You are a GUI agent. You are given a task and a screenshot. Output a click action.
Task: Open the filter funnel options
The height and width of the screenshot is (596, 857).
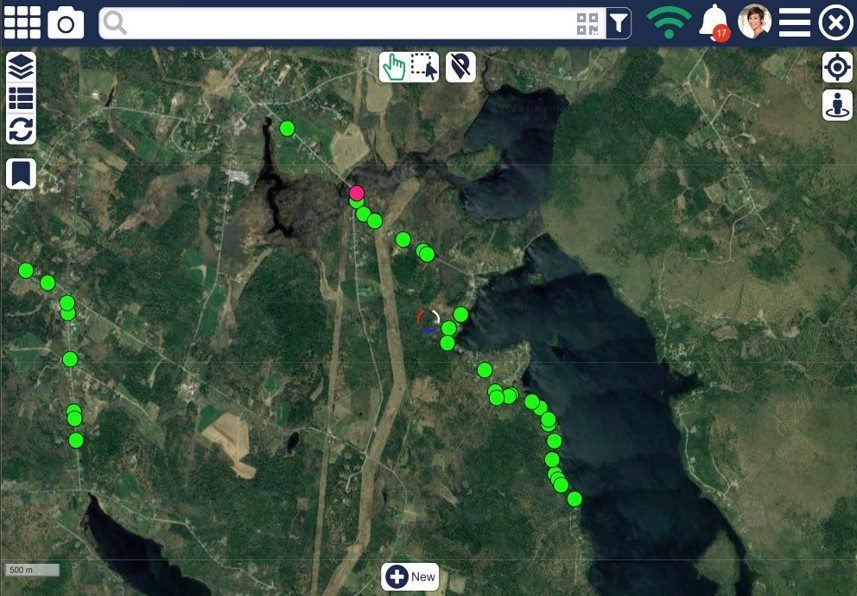pyautogui.click(x=618, y=23)
